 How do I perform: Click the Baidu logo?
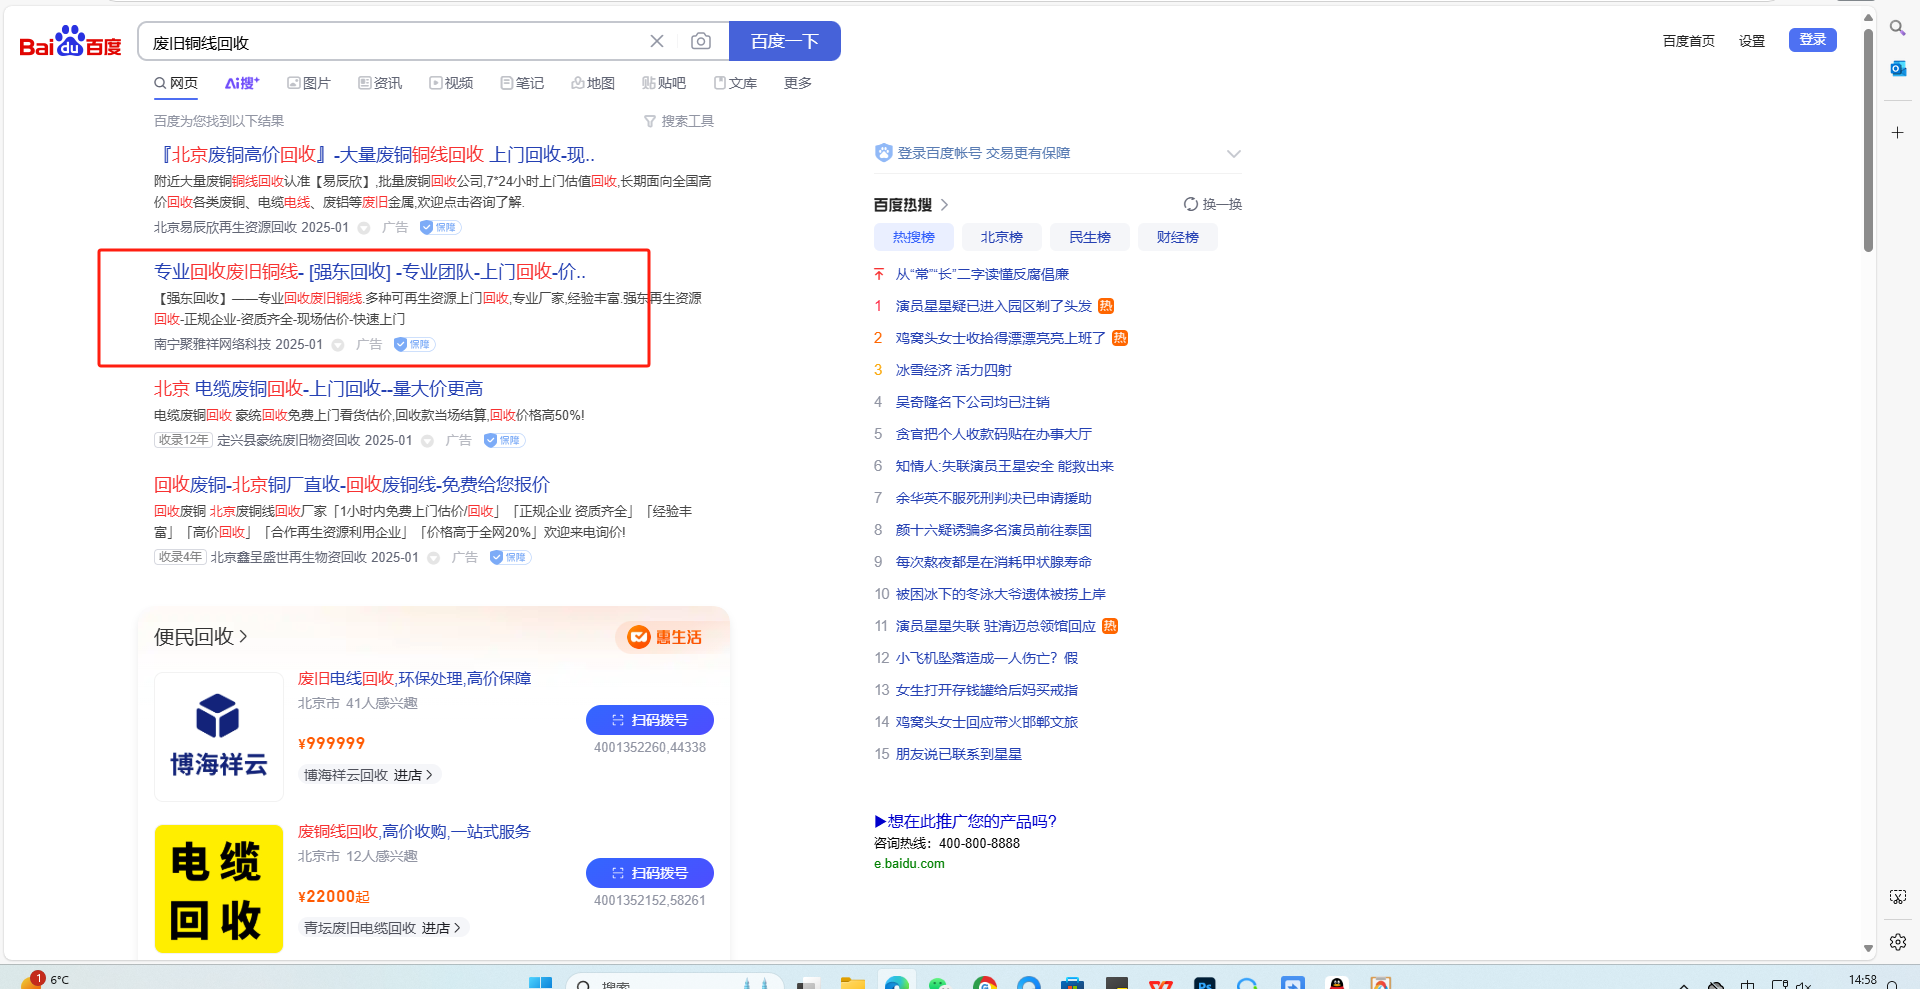click(70, 42)
